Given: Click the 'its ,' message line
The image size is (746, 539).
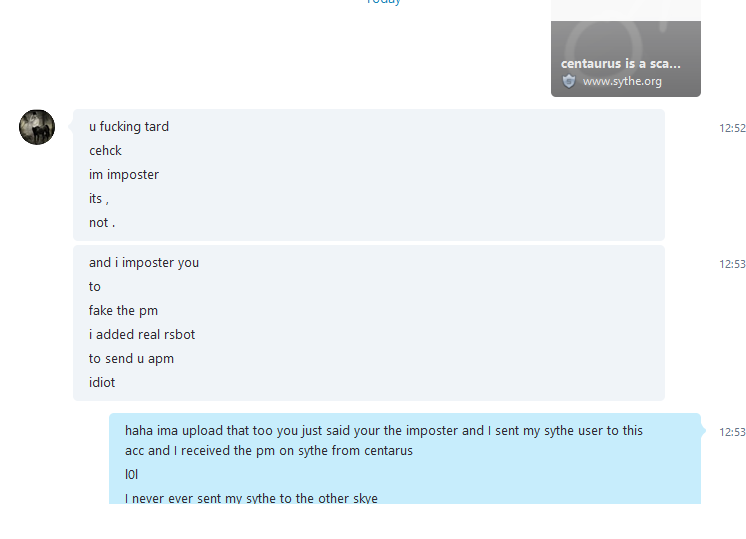Looking at the screenshot, I should tap(98, 198).
